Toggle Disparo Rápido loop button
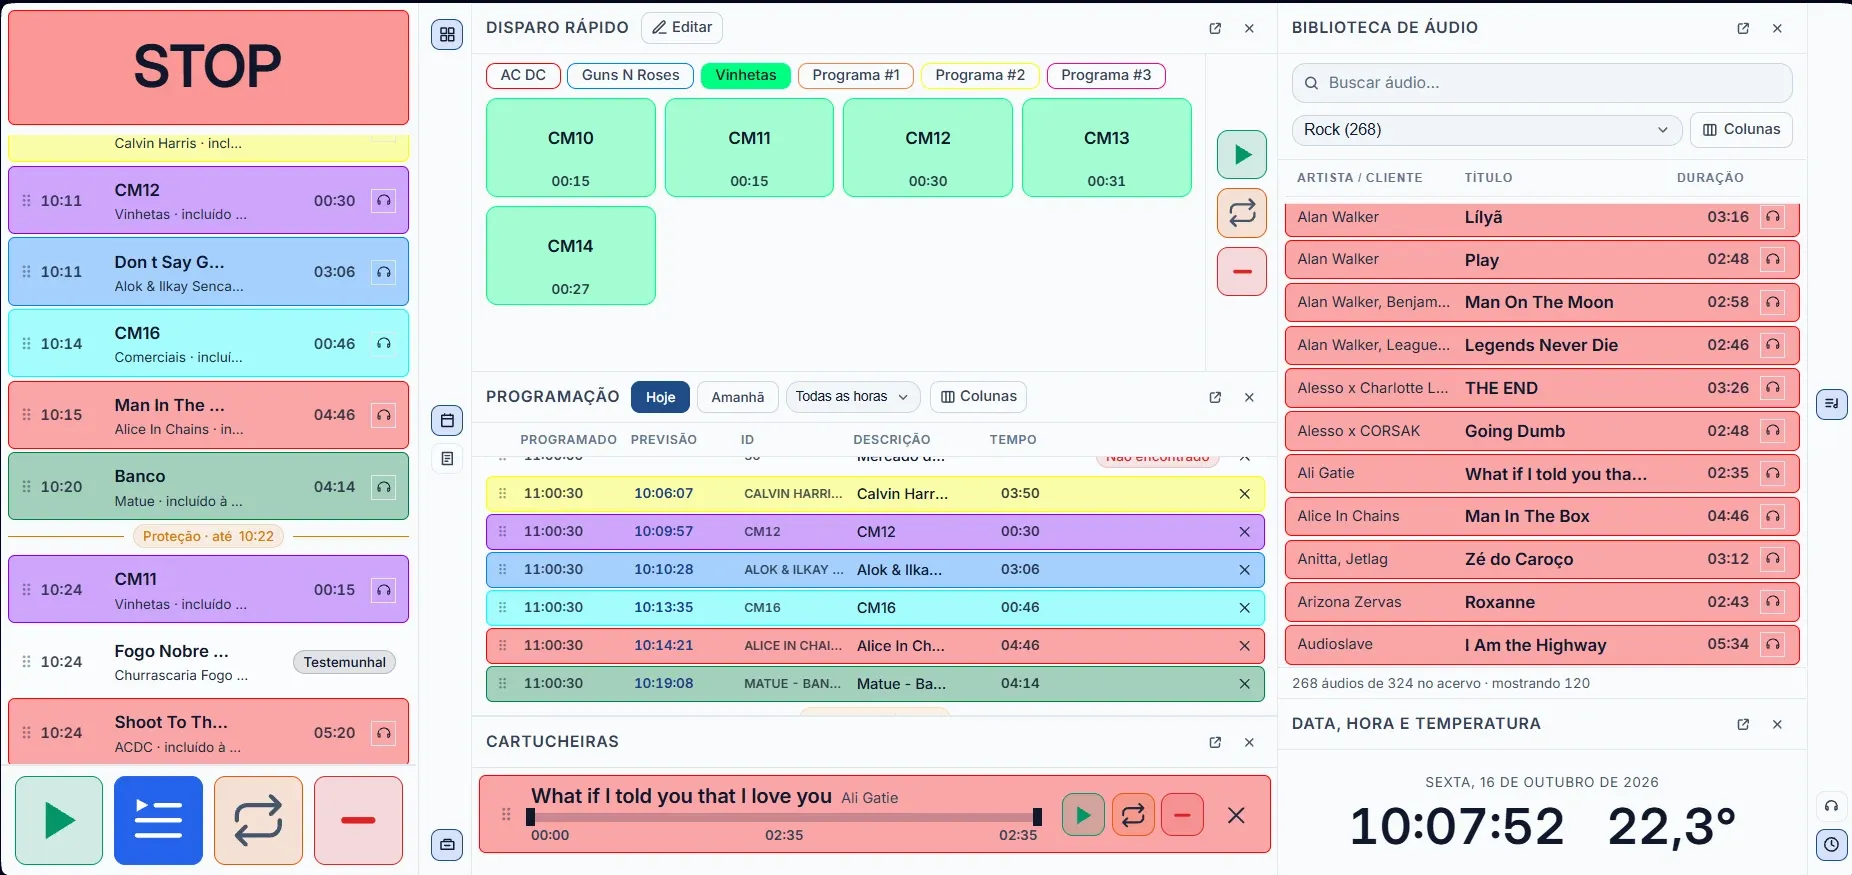 (x=1242, y=213)
